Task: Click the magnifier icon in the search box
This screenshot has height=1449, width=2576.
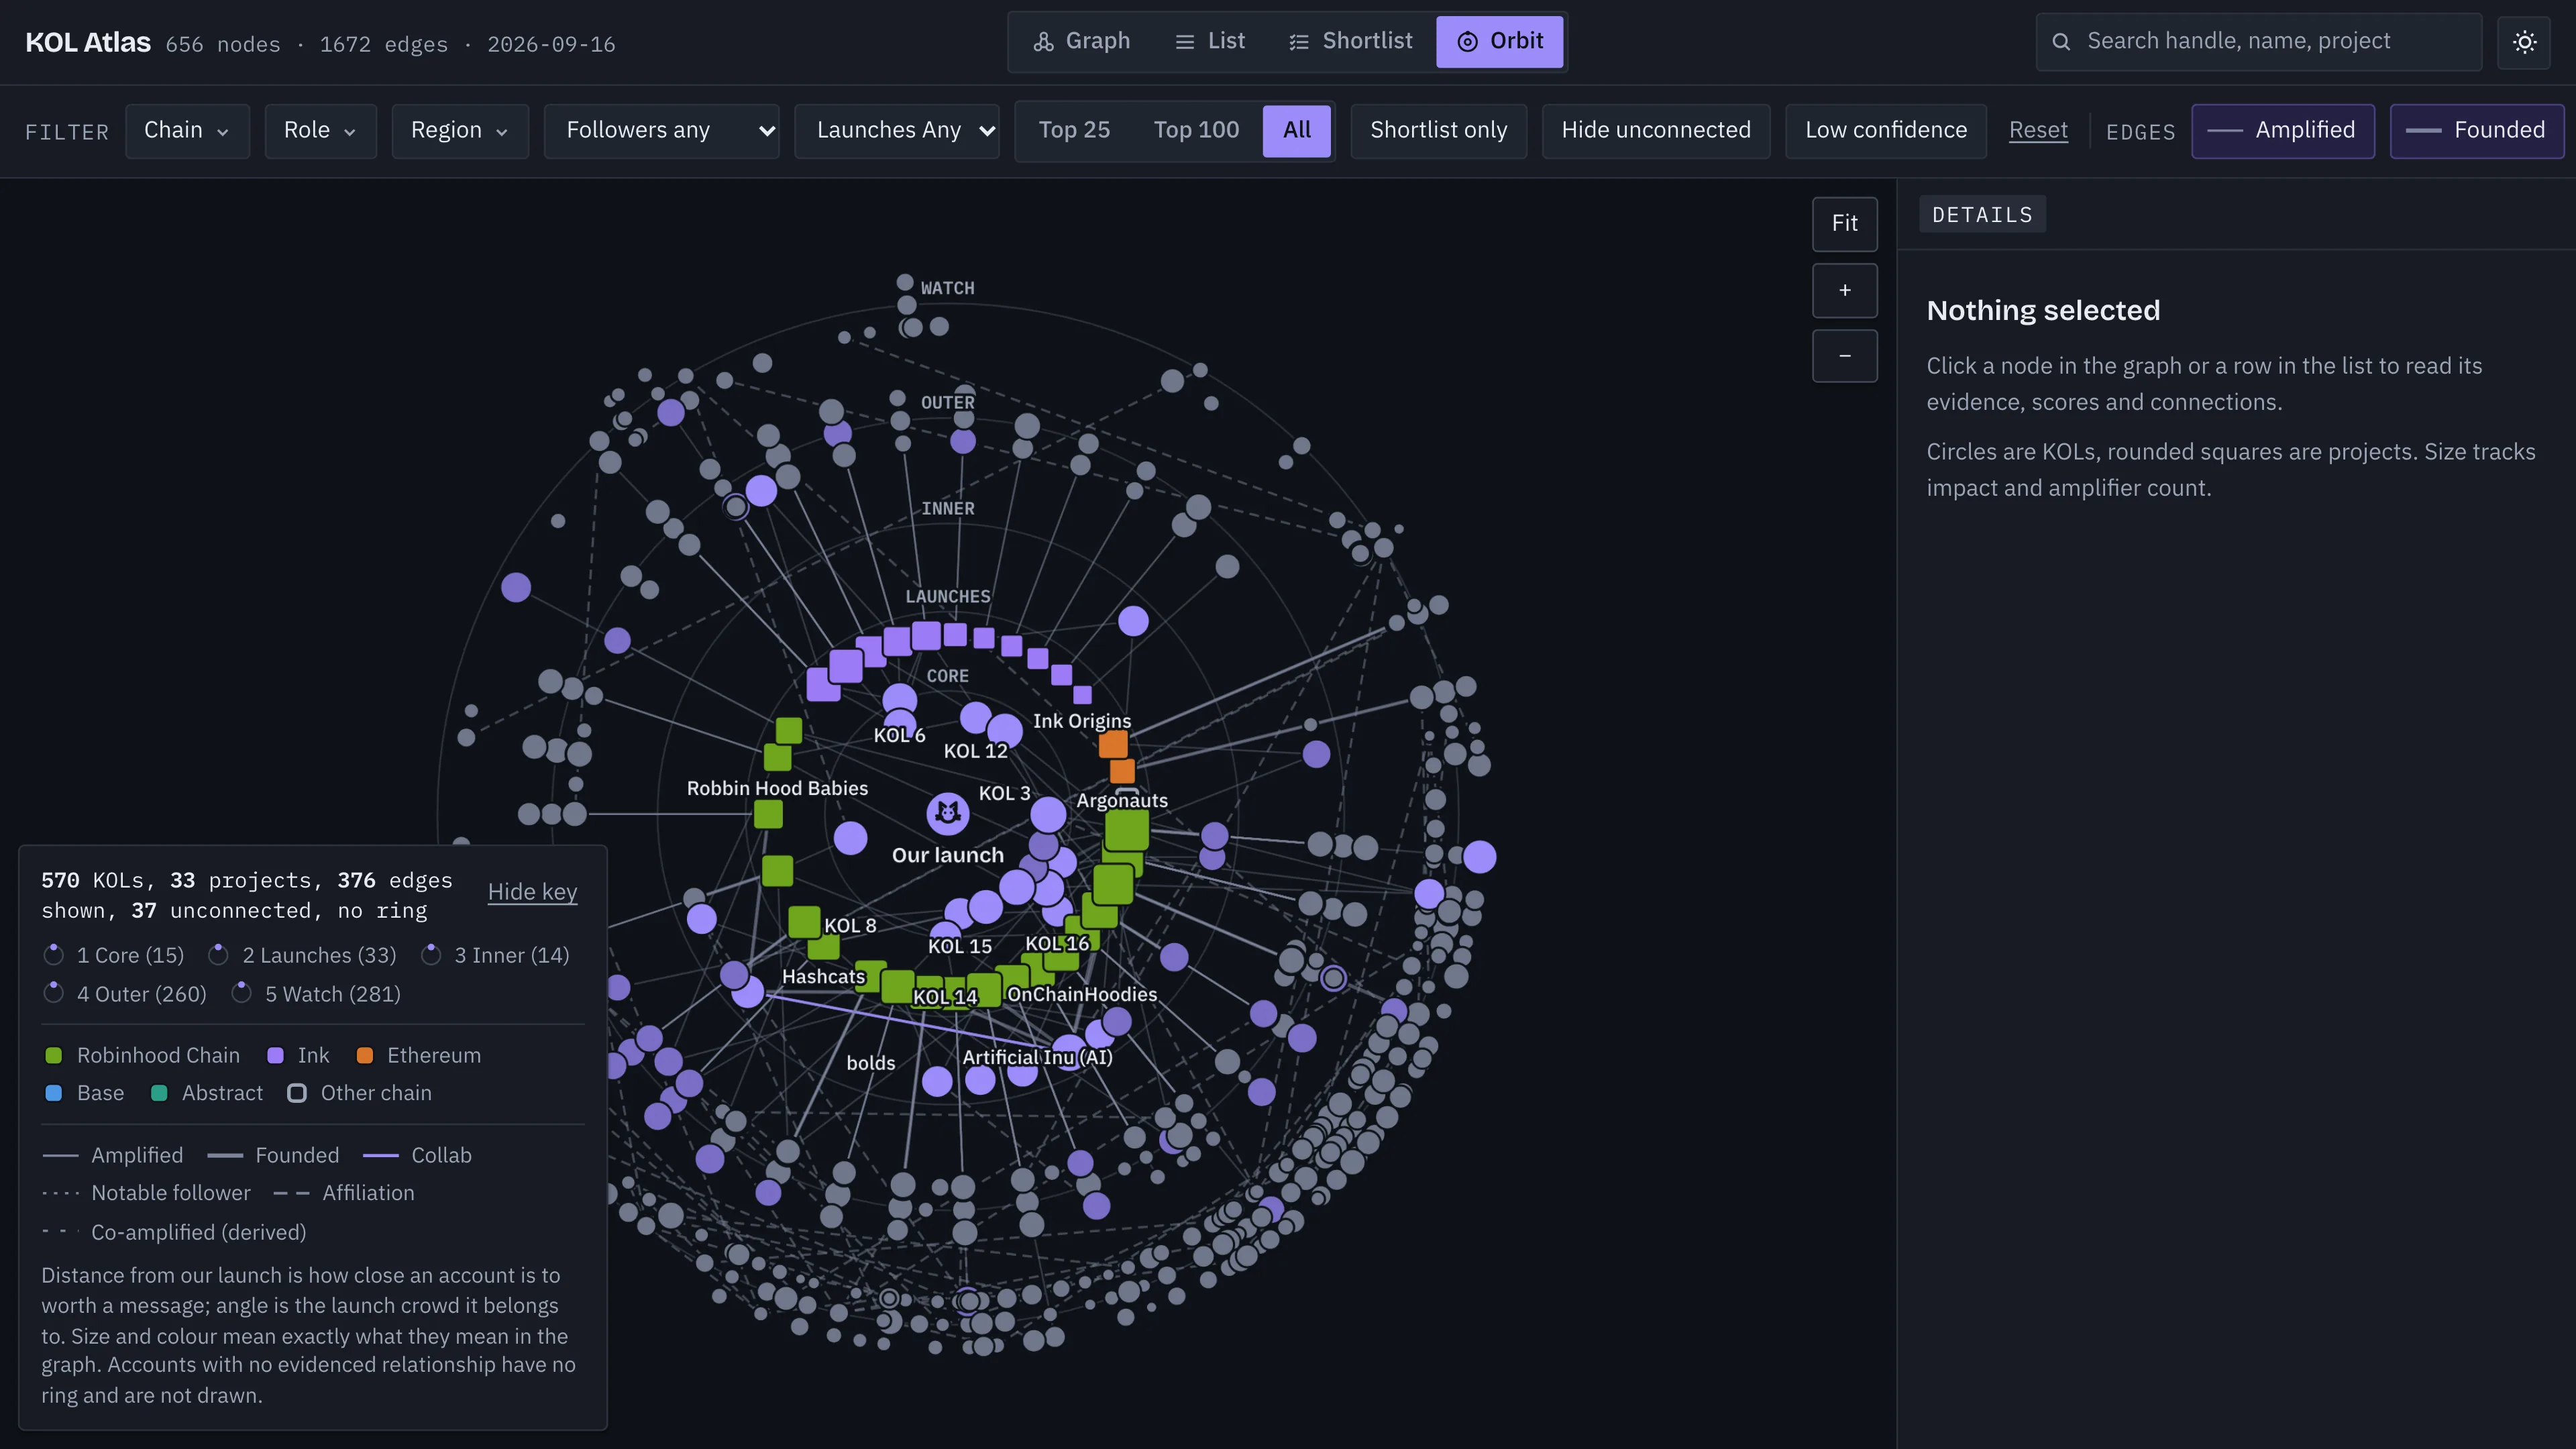Action: click(2061, 42)
